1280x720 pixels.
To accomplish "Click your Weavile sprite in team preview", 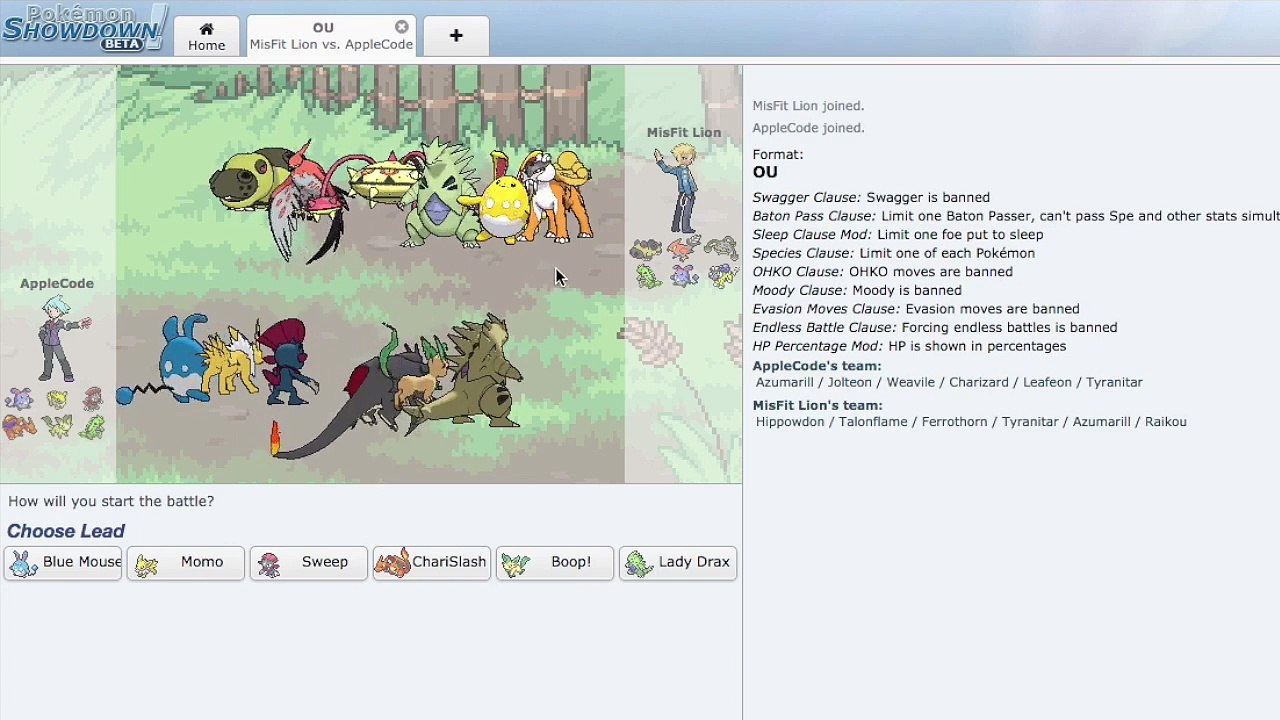I will click(x=286, y=360).
